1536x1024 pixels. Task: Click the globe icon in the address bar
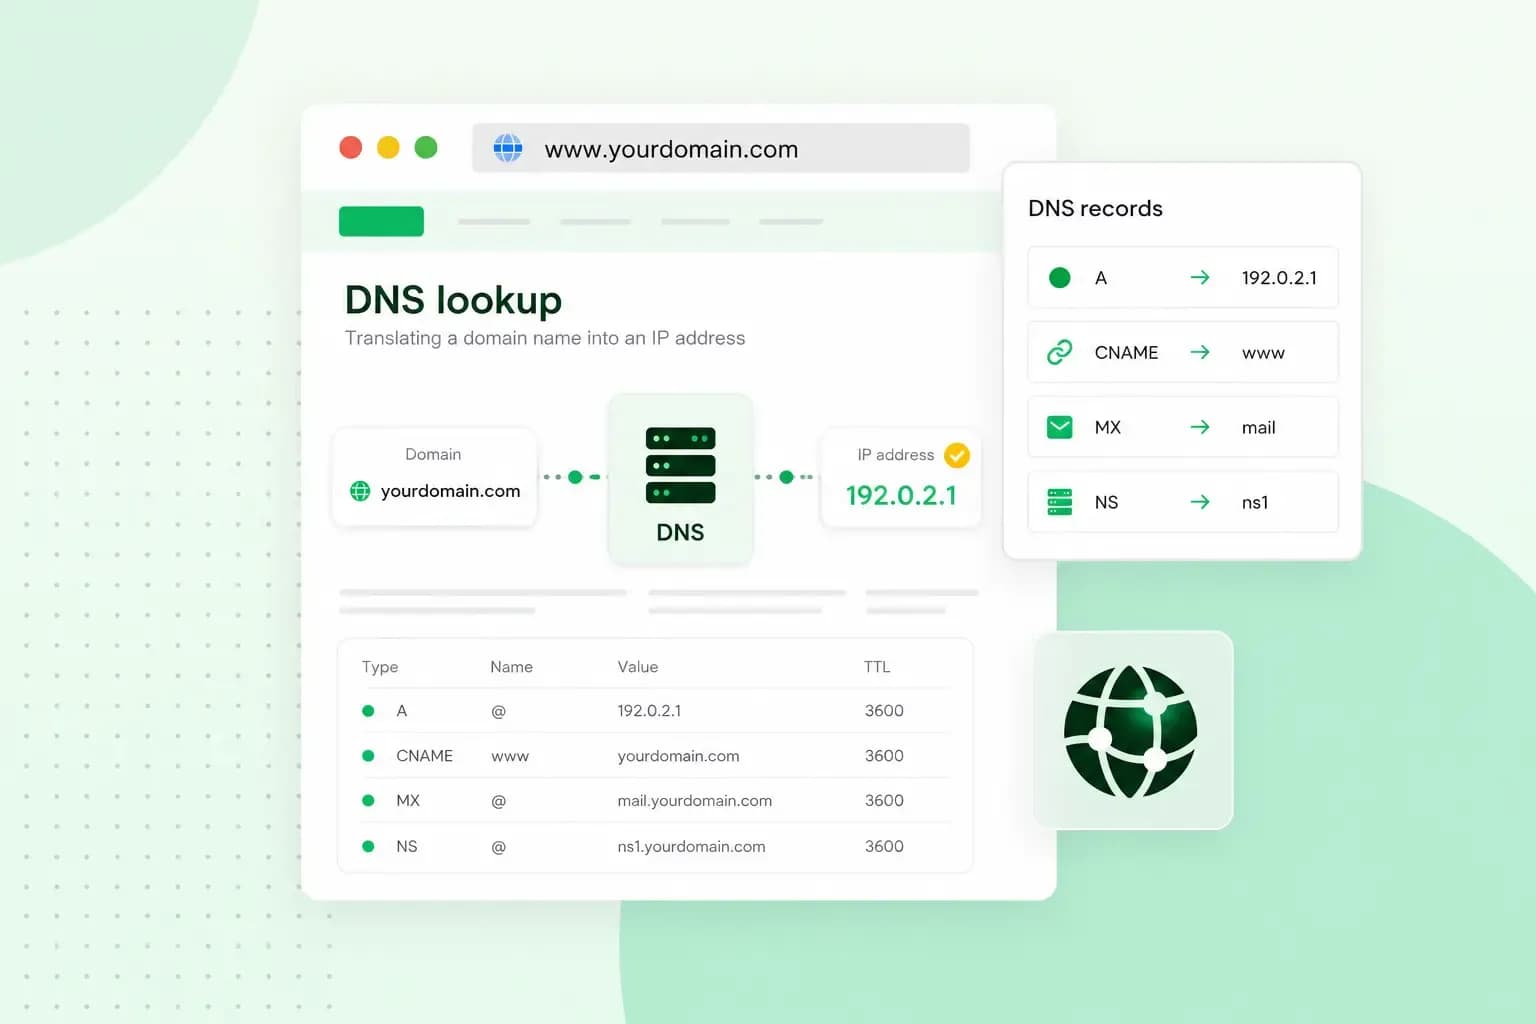508,149
